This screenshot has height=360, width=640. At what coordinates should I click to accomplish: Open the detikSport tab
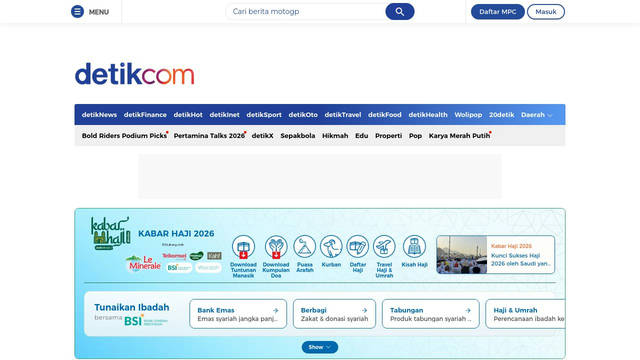click(264, 115)
